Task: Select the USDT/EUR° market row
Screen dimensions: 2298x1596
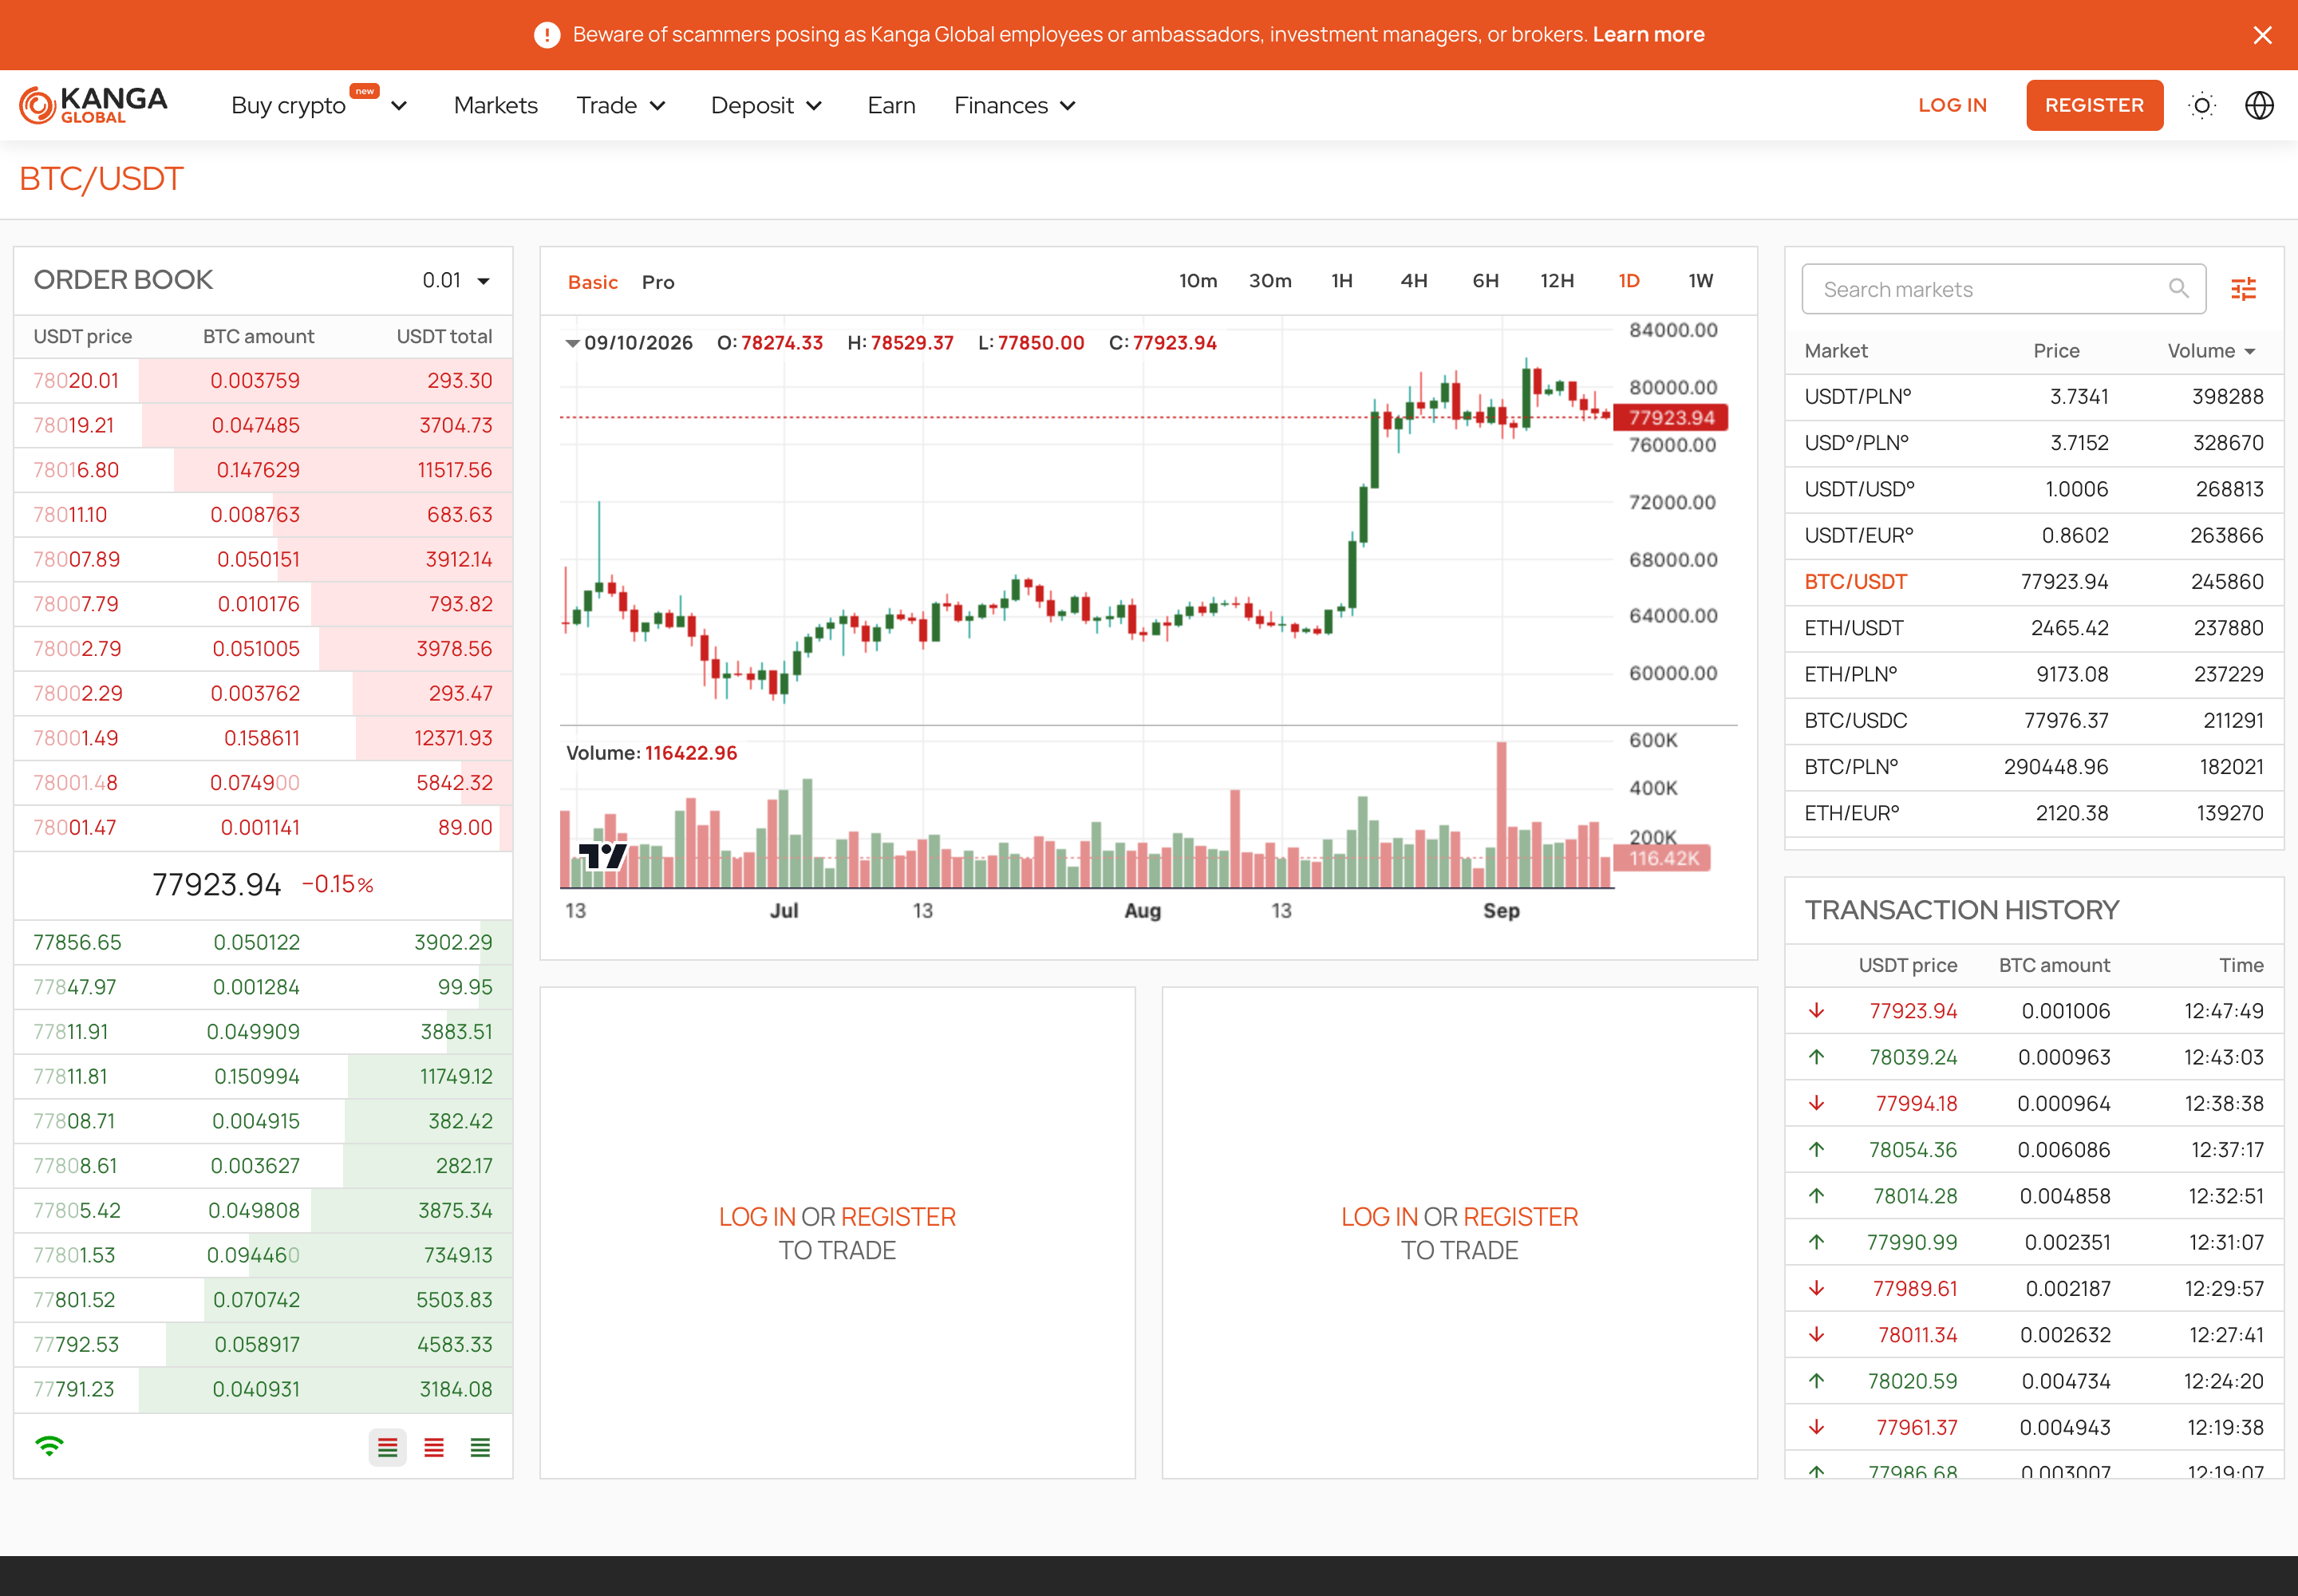Action: coord(2033,536)
